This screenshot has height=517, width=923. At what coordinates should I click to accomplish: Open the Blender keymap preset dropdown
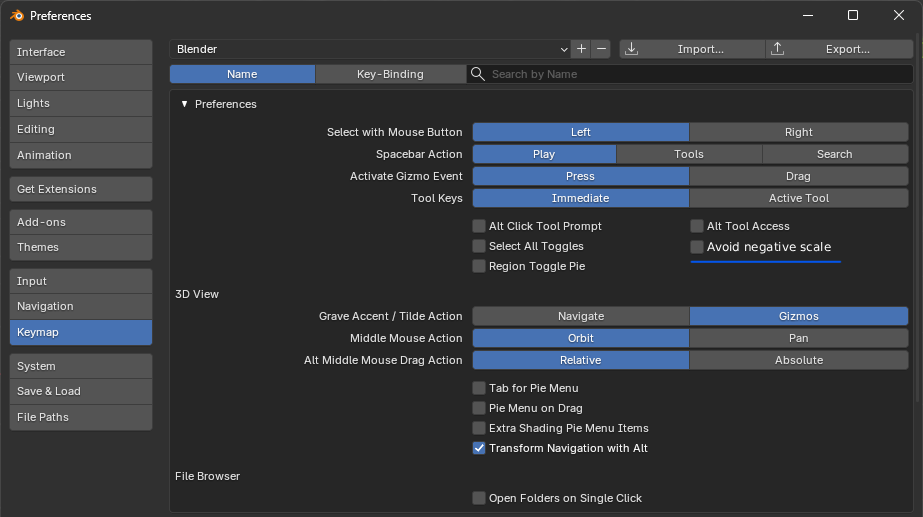coord(370,49)
